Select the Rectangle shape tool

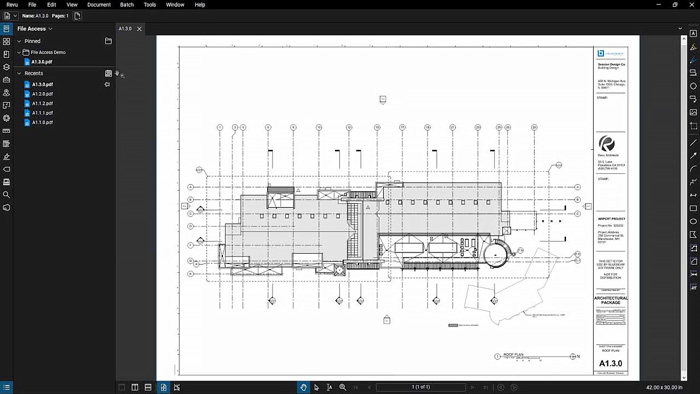click(x=693, y=208)
